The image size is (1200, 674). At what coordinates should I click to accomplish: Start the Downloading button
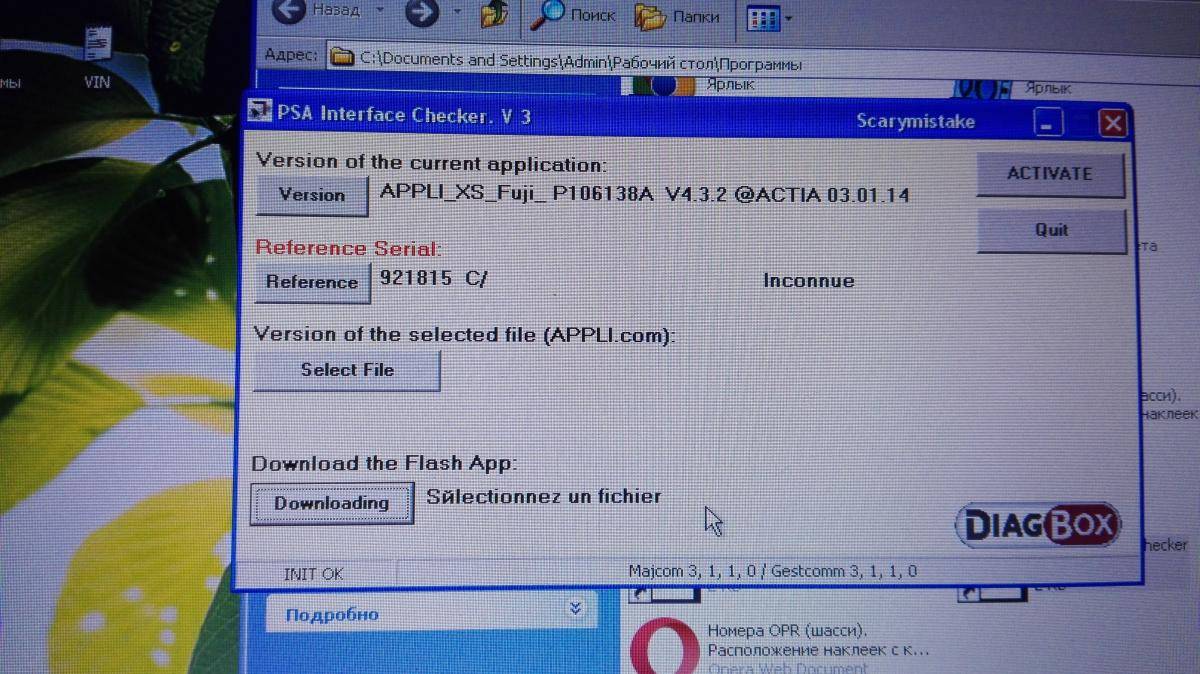331,503
